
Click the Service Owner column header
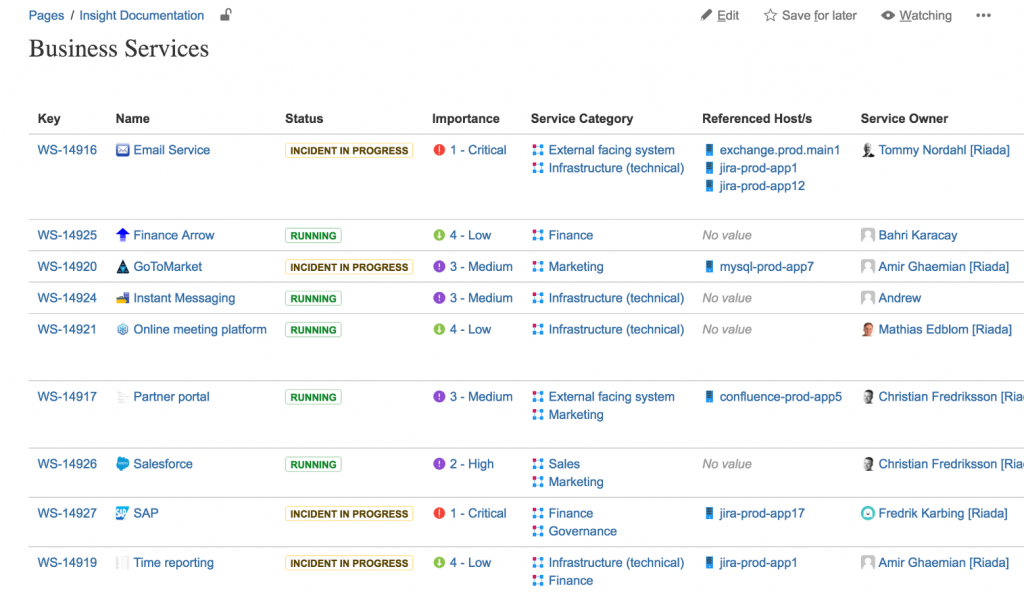tap(904, 118)
